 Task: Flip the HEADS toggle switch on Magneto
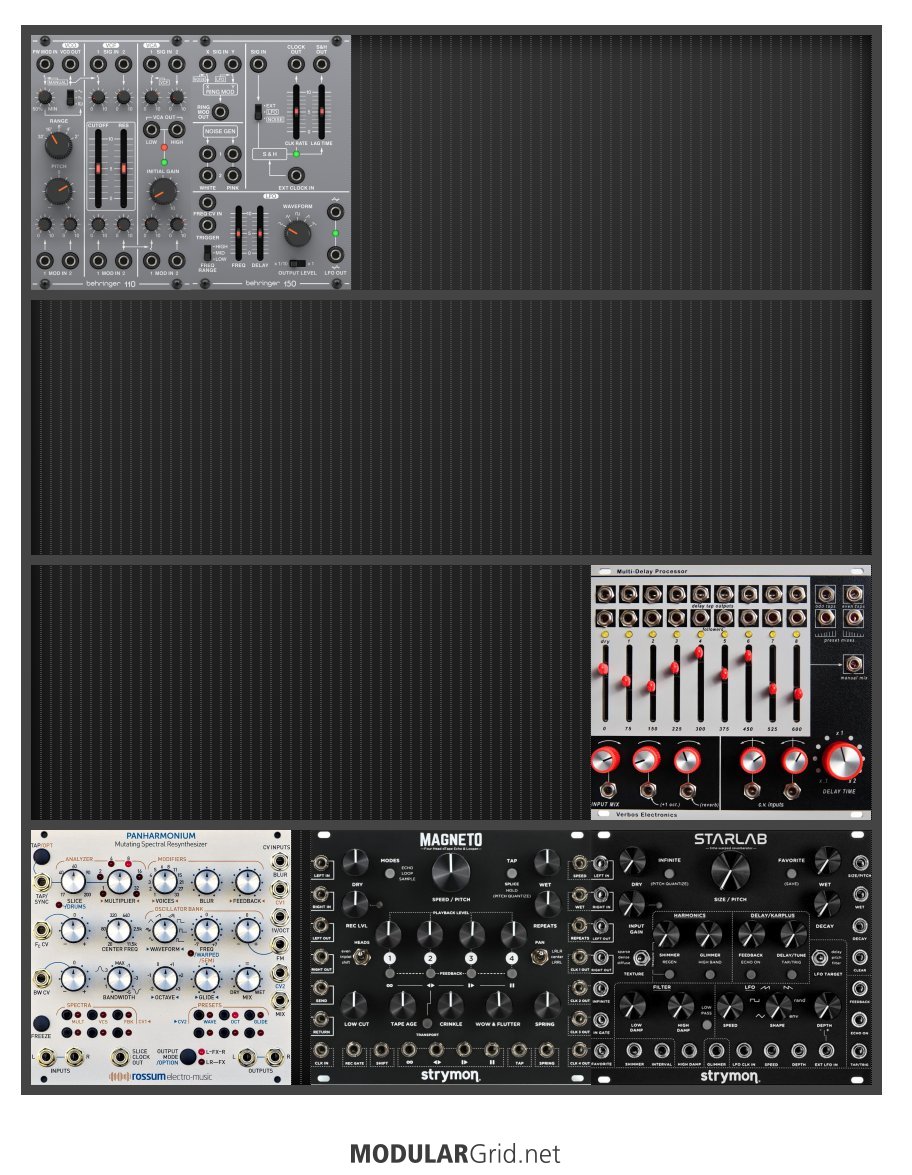coord(362,957)
